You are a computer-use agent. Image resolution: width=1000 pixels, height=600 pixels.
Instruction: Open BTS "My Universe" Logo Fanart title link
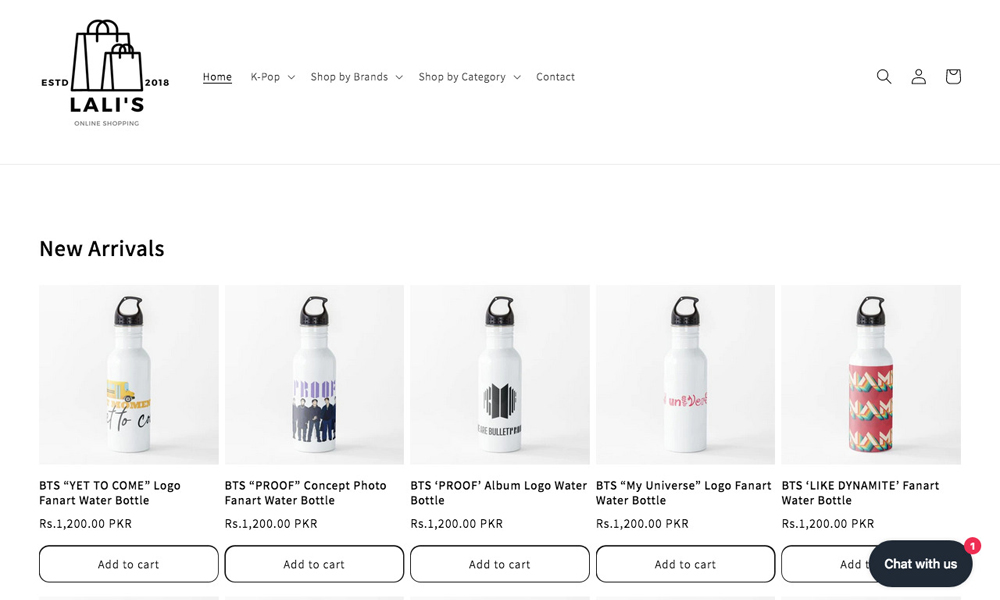683,492
